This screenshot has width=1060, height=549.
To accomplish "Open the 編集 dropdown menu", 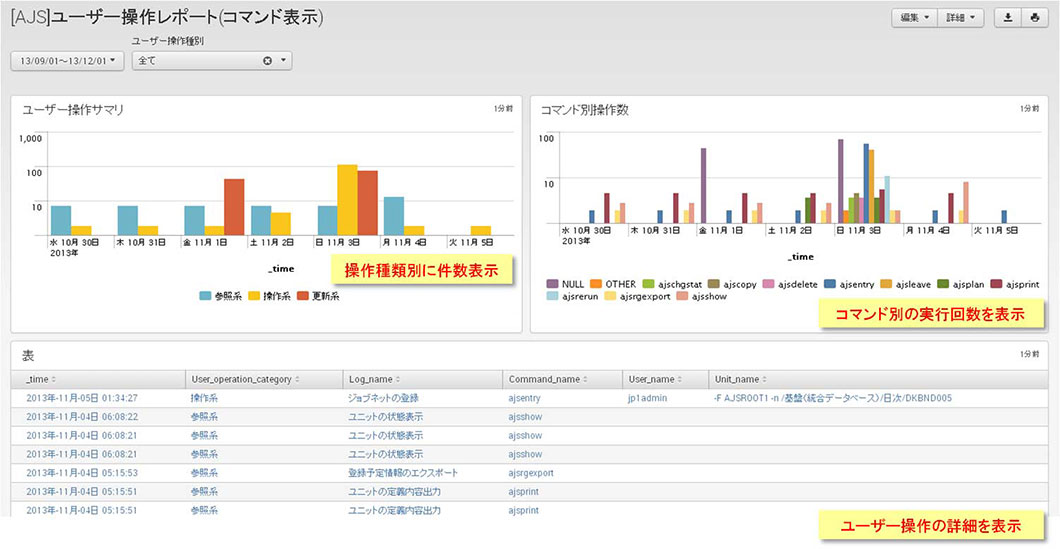I will [914, 18].
